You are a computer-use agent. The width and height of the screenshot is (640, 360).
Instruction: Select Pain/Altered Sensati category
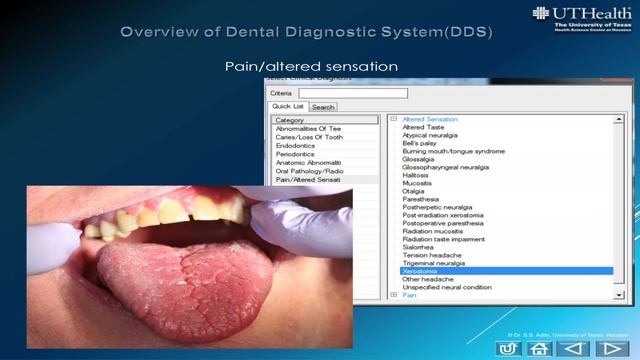pyautogui.click(x=308, y=180)
